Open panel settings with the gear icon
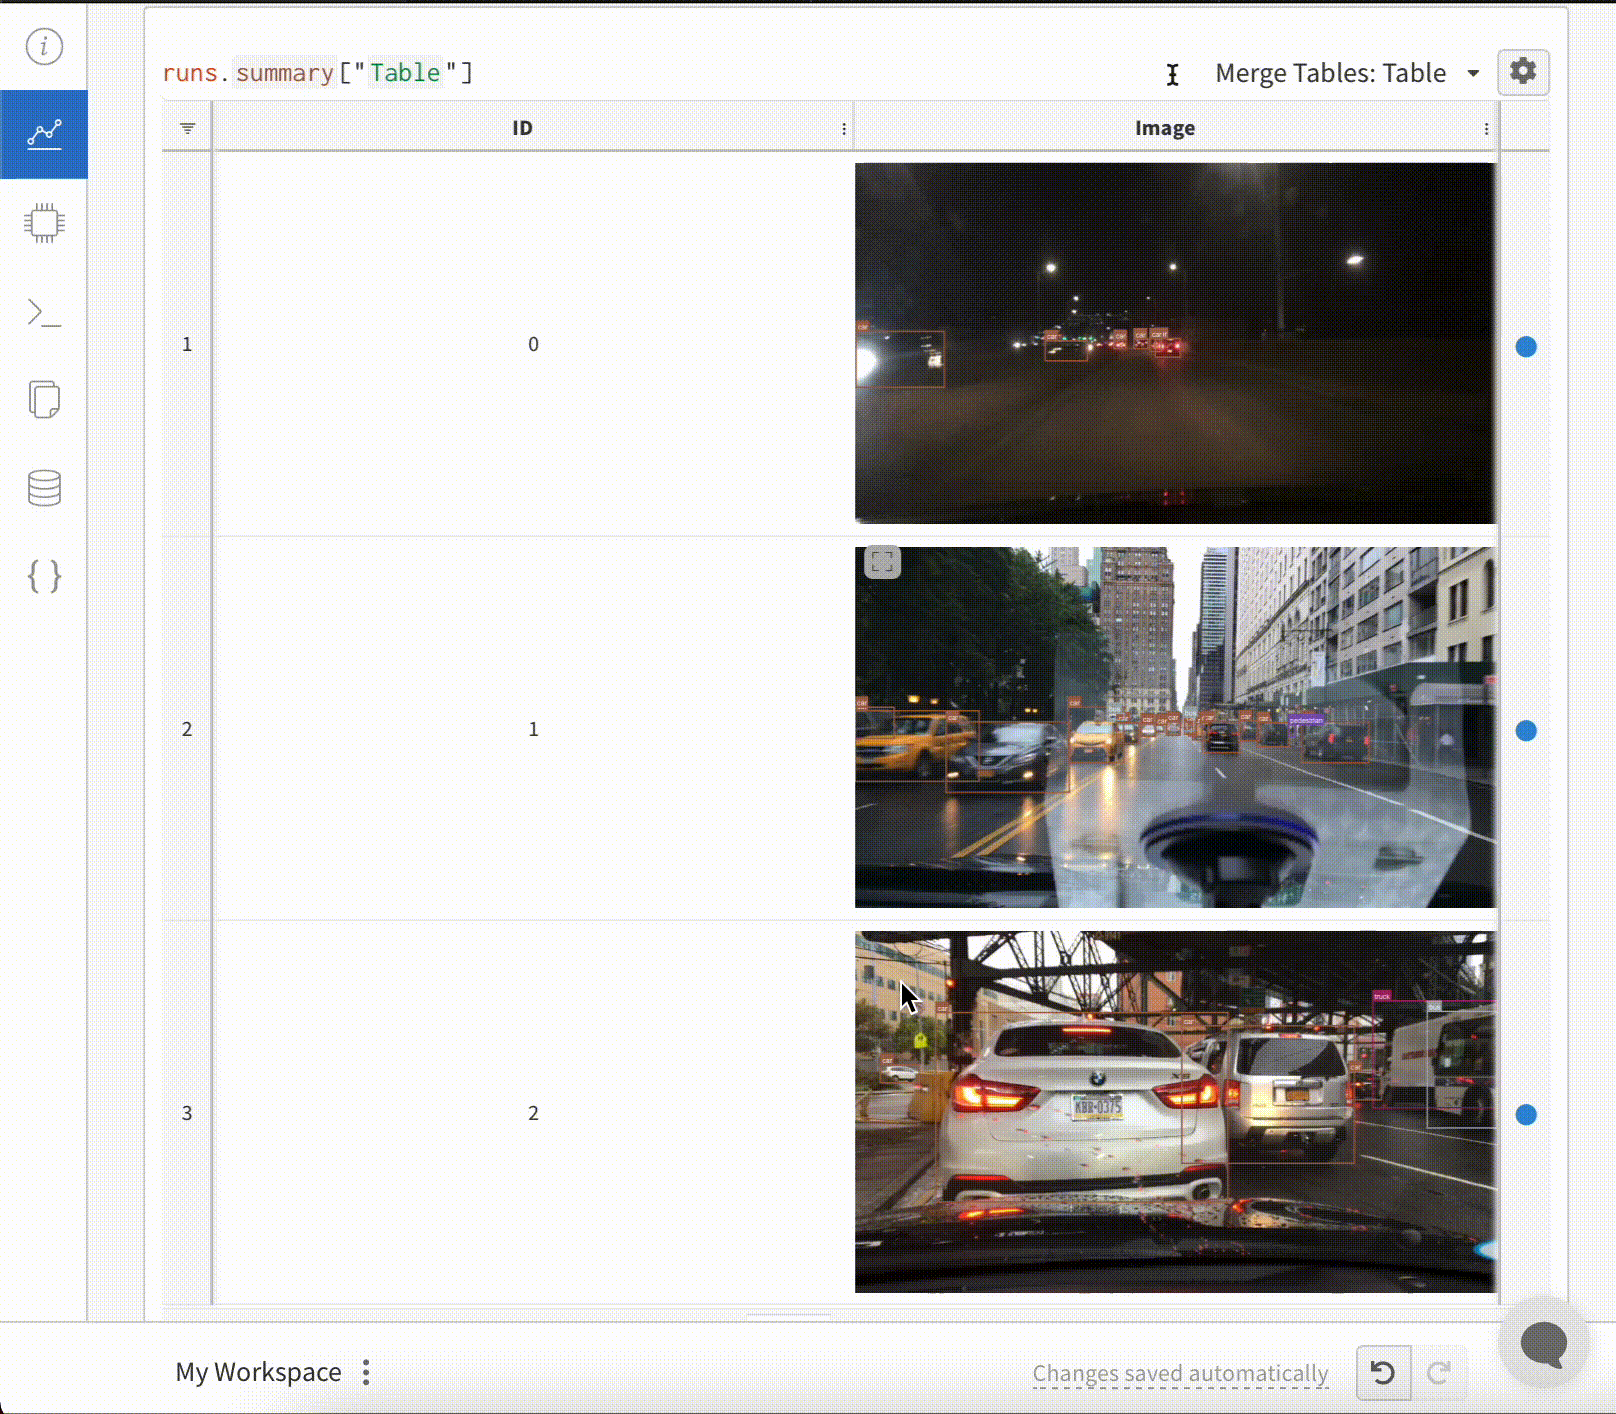The width and height of the screenshot is (1616, 1414). click(1523, 72)
